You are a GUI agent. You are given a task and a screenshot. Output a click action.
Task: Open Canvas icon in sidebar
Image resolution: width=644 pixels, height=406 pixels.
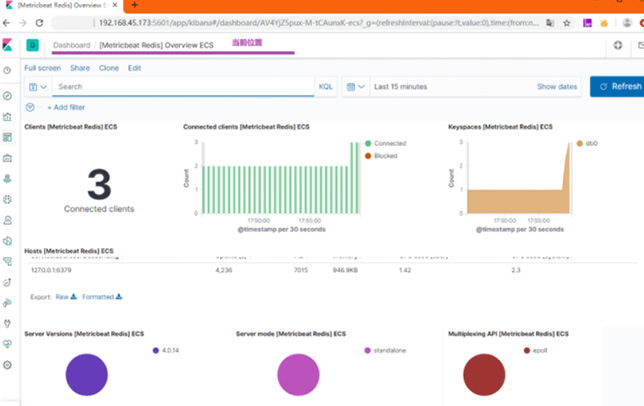pos(7,158)
